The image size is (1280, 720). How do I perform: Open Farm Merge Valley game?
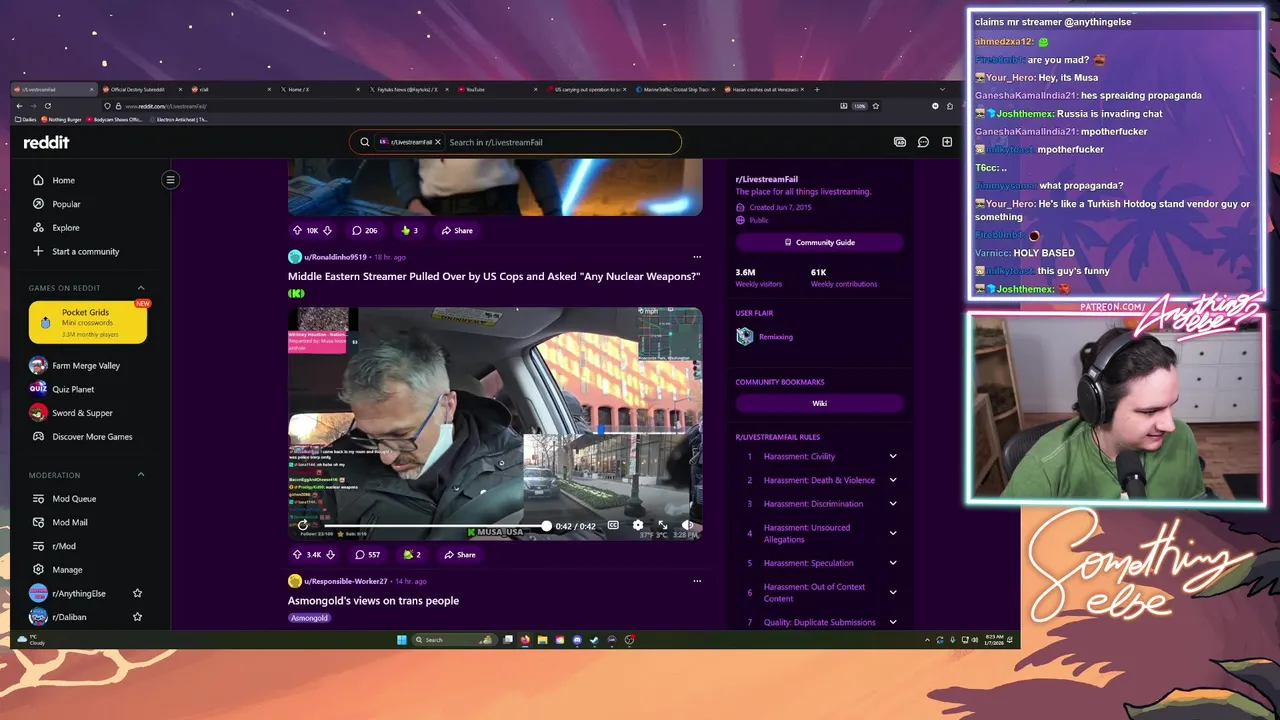pyautogui.click(x=88, y=366)
